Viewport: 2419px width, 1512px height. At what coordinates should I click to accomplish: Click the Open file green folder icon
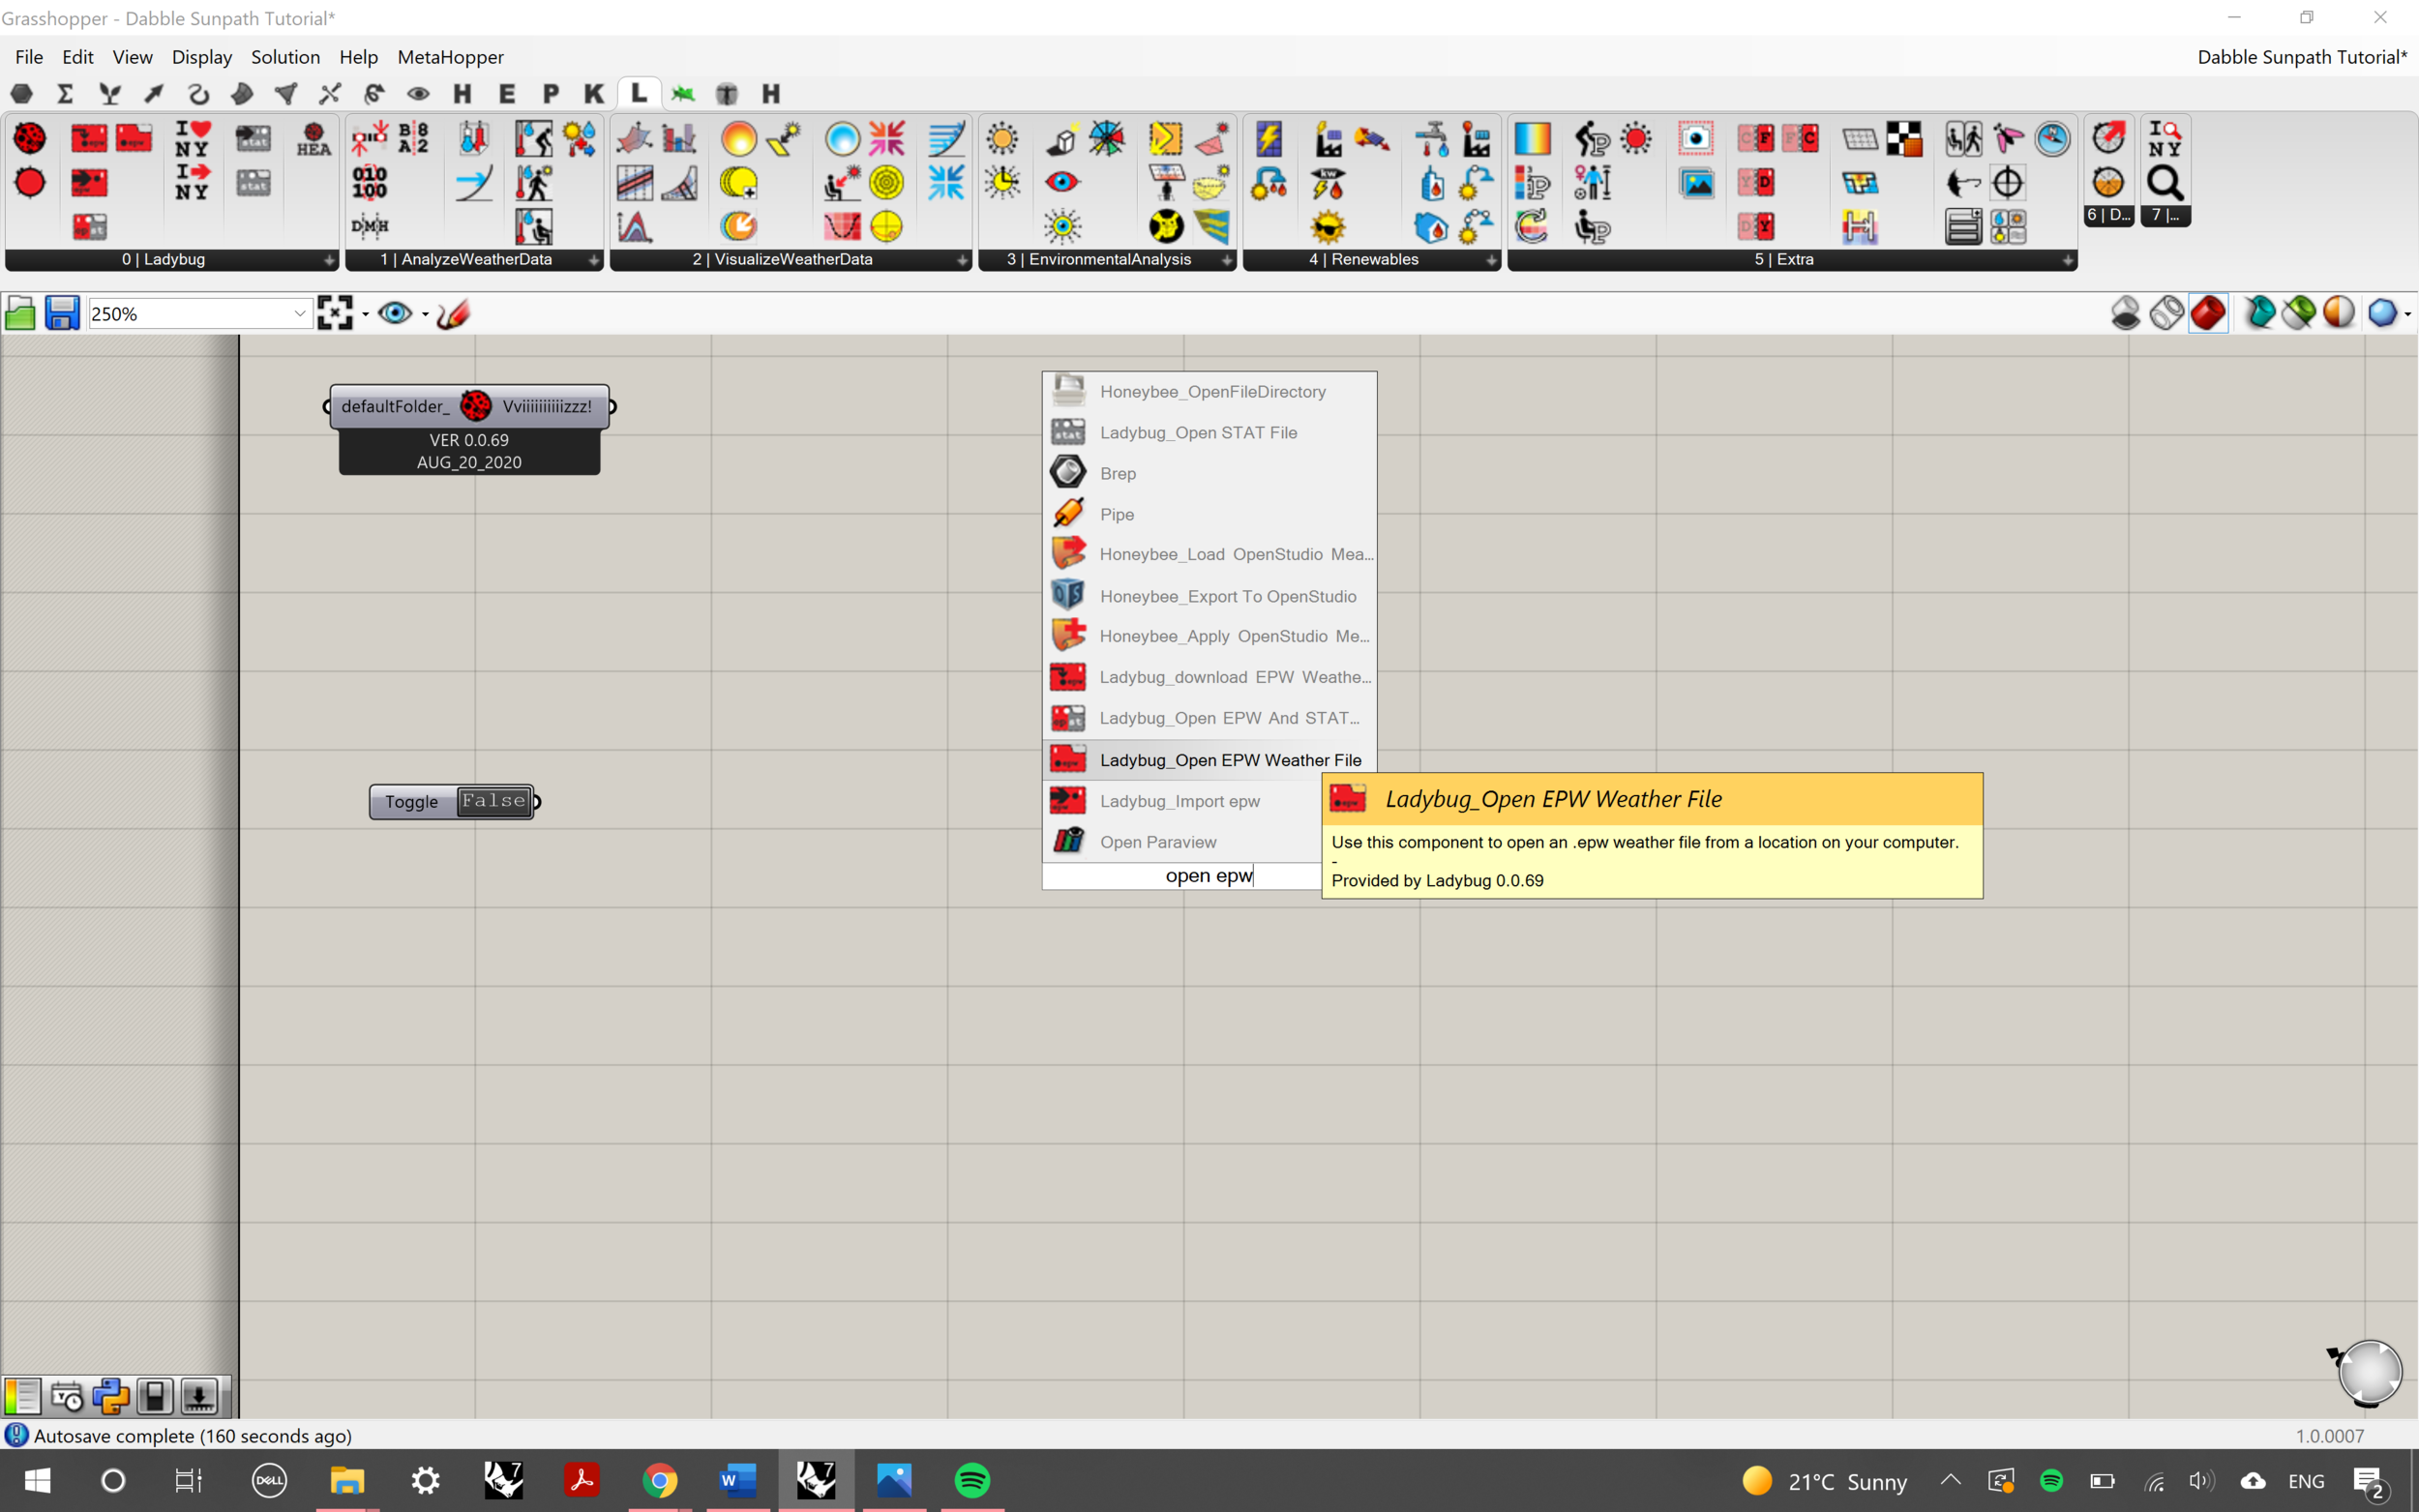pyautogui.click(x=20, y=313)
